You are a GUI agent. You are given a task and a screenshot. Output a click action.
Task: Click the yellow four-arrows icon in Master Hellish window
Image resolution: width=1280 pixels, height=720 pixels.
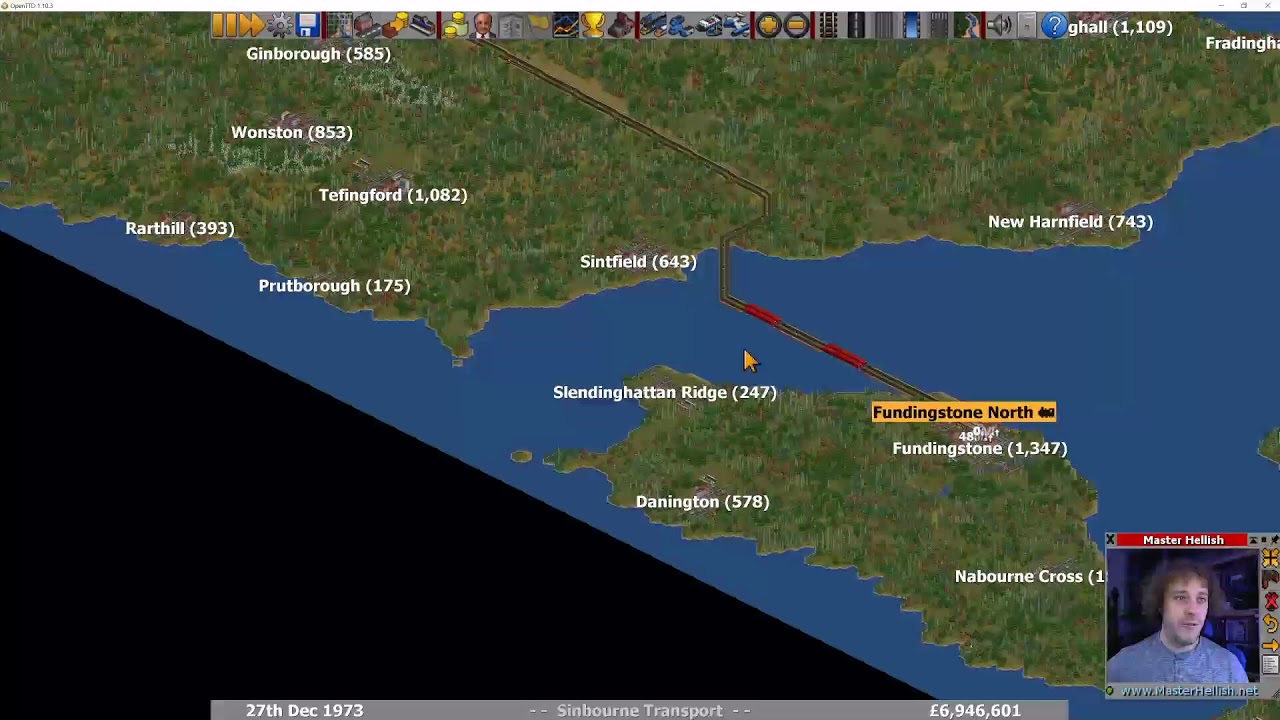tap(1270, 559)
